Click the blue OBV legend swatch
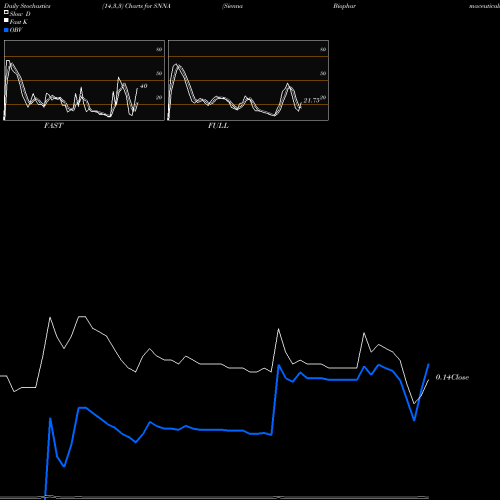The height and width of the screenshot is (500, 500). tap(6, 30)
